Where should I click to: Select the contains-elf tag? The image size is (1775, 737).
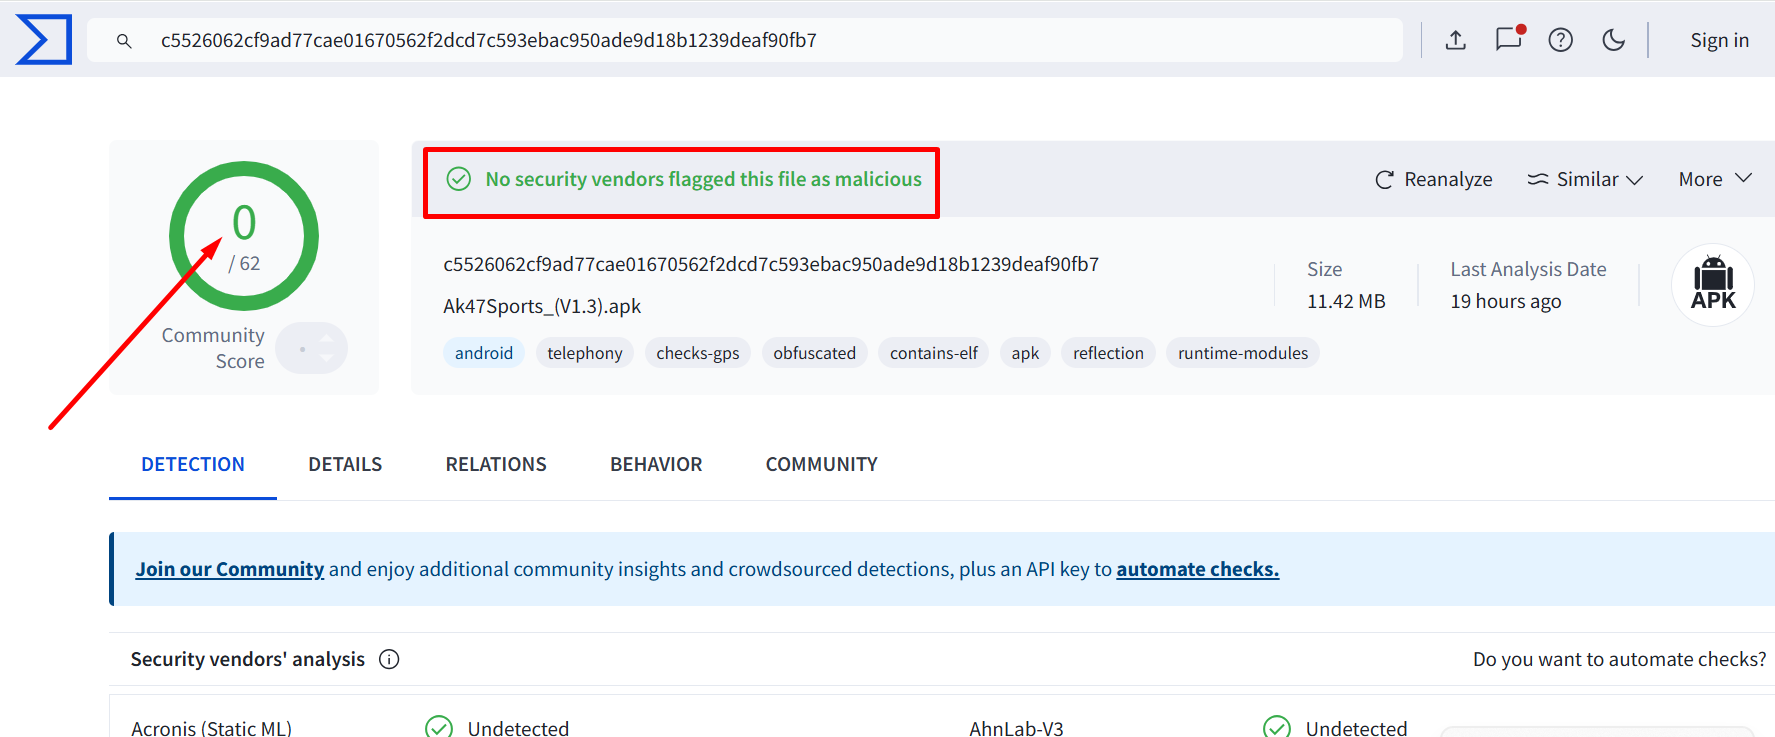pyautogui.click(x=934, y=353)
